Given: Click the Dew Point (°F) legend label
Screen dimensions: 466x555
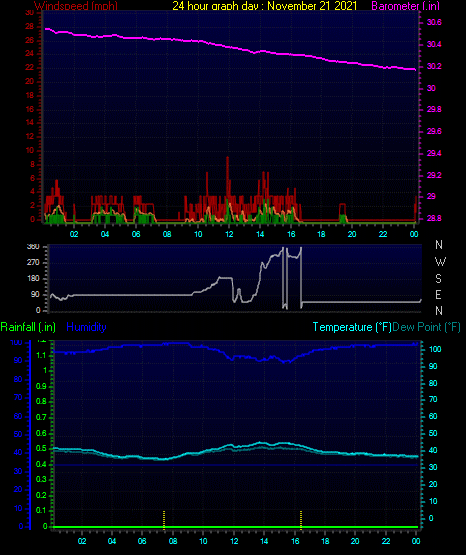Looking at the screenshot, I should pos(427,327).
